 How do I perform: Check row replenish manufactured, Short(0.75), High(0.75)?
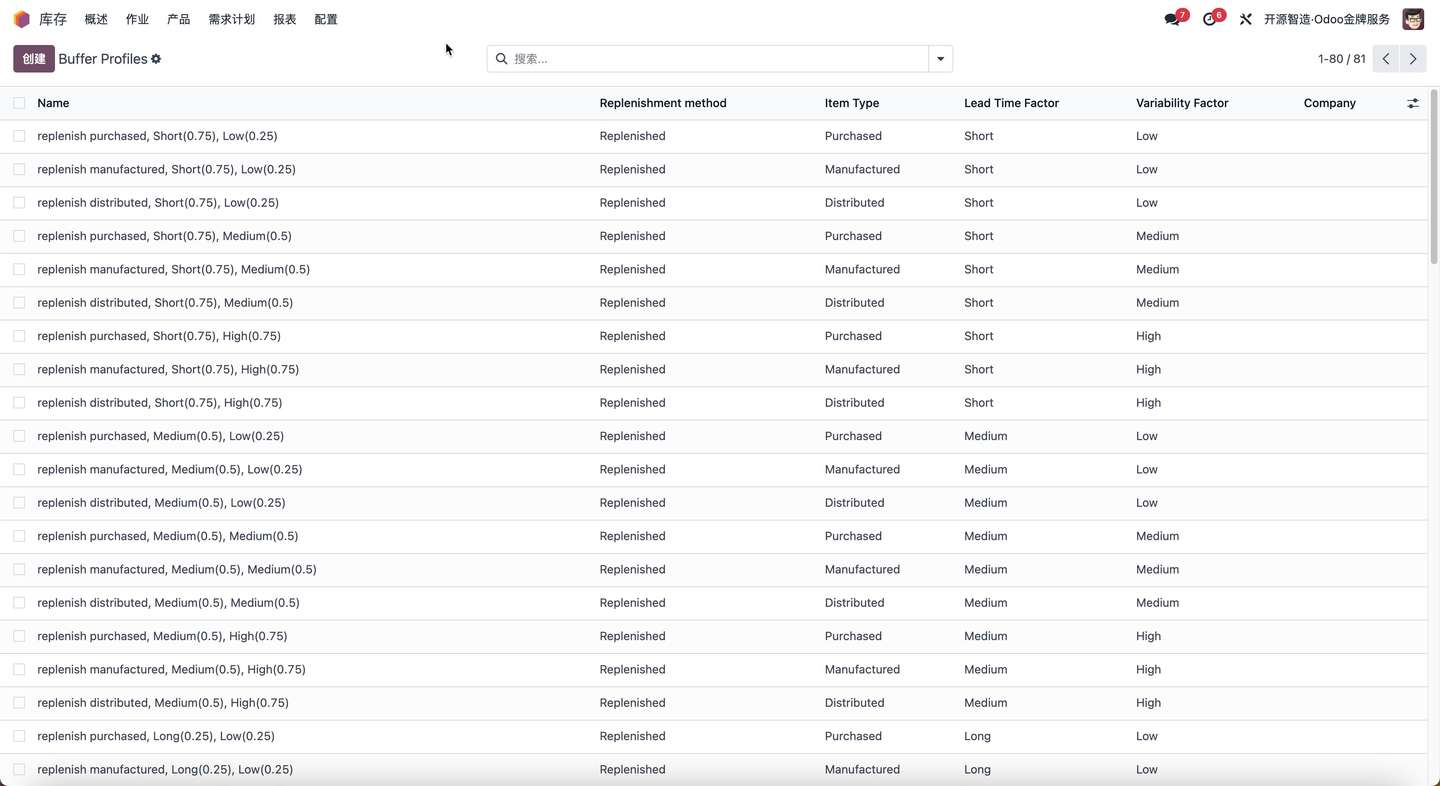(x=19, y=369)
